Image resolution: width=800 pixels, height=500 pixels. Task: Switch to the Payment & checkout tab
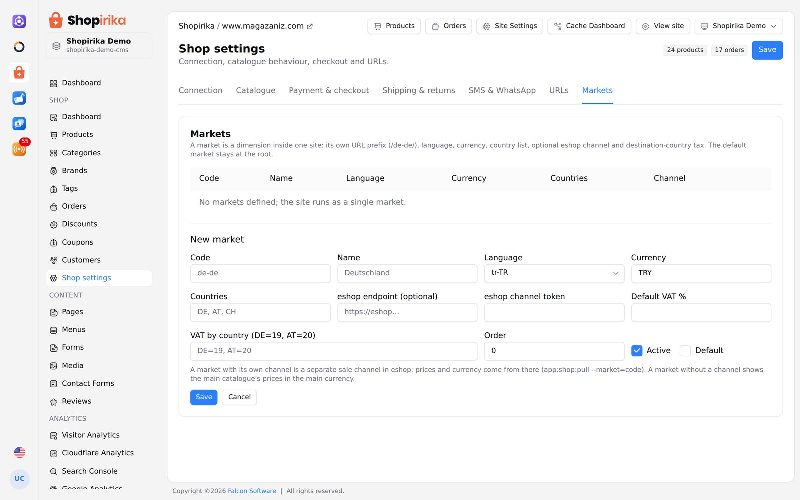click(329, 90)
